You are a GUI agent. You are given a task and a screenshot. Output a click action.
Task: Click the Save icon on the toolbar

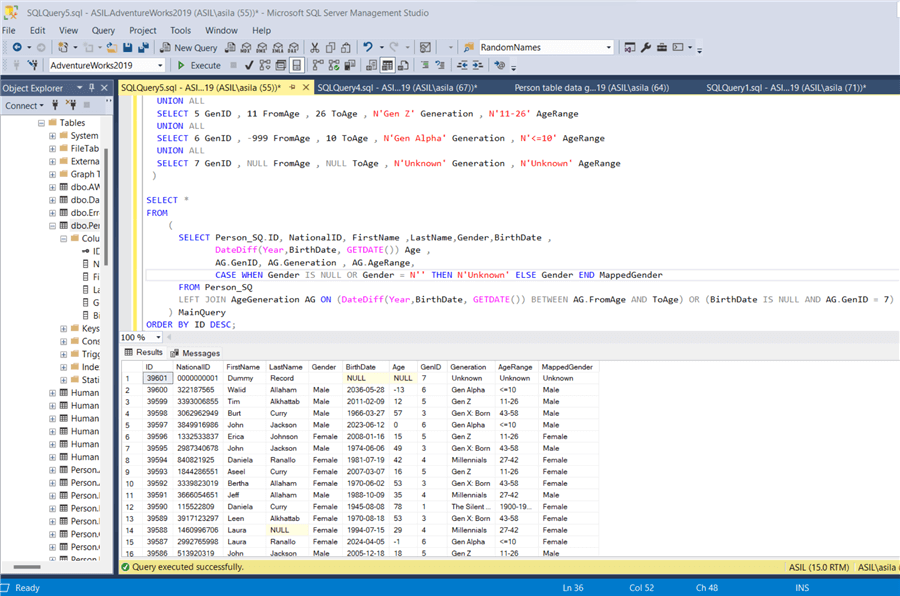coord(126,47)
